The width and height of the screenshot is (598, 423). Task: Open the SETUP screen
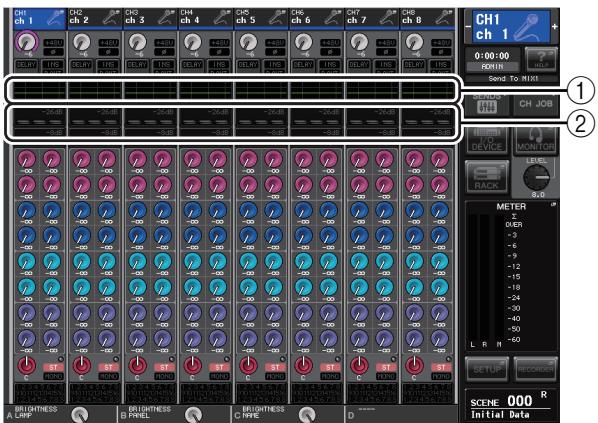coord(487,369)
